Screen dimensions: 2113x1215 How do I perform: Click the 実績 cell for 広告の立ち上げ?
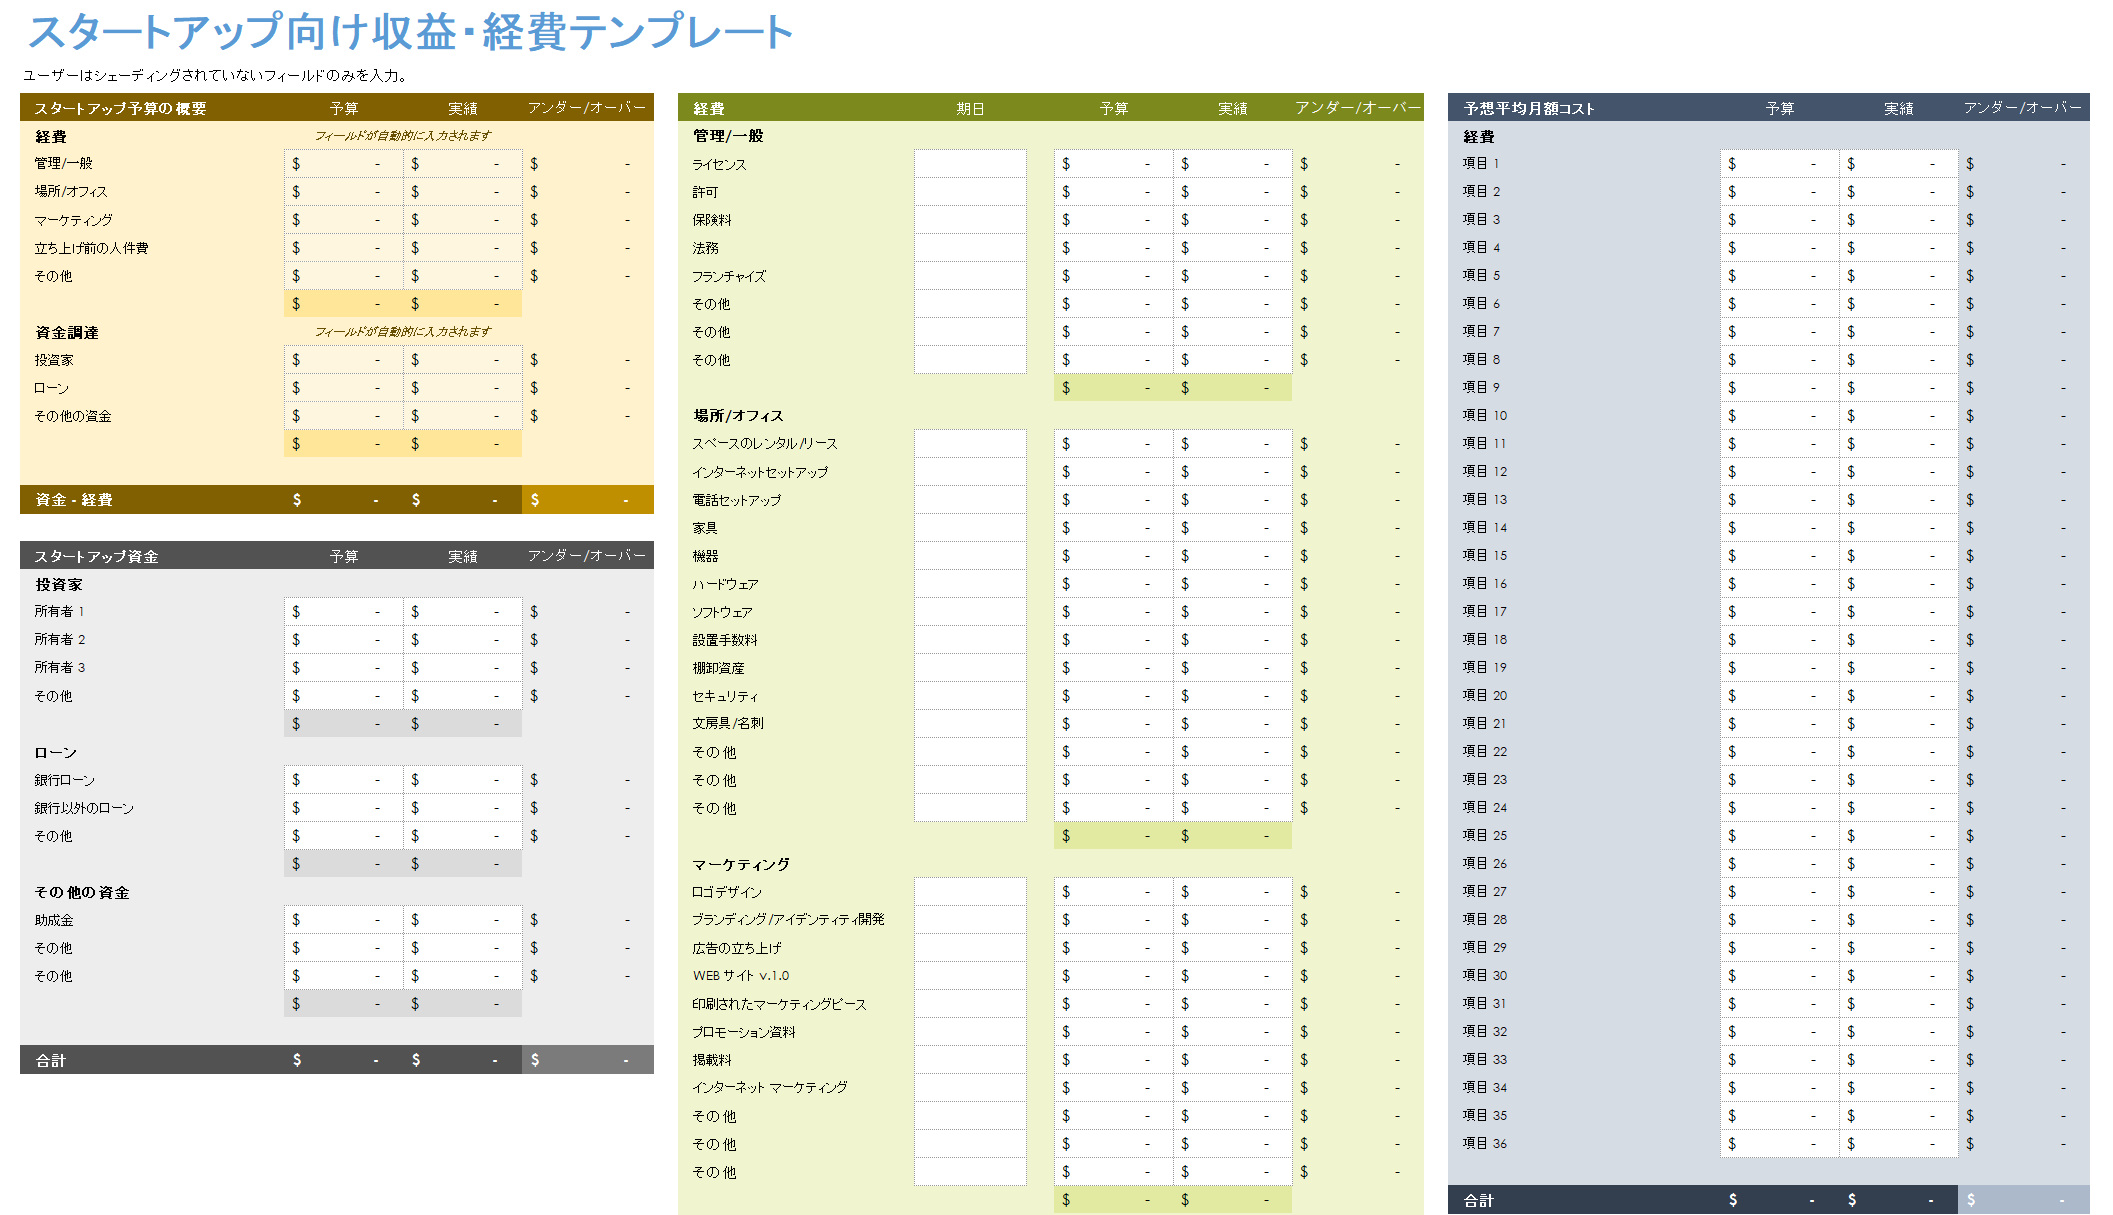coord(1233,948)
